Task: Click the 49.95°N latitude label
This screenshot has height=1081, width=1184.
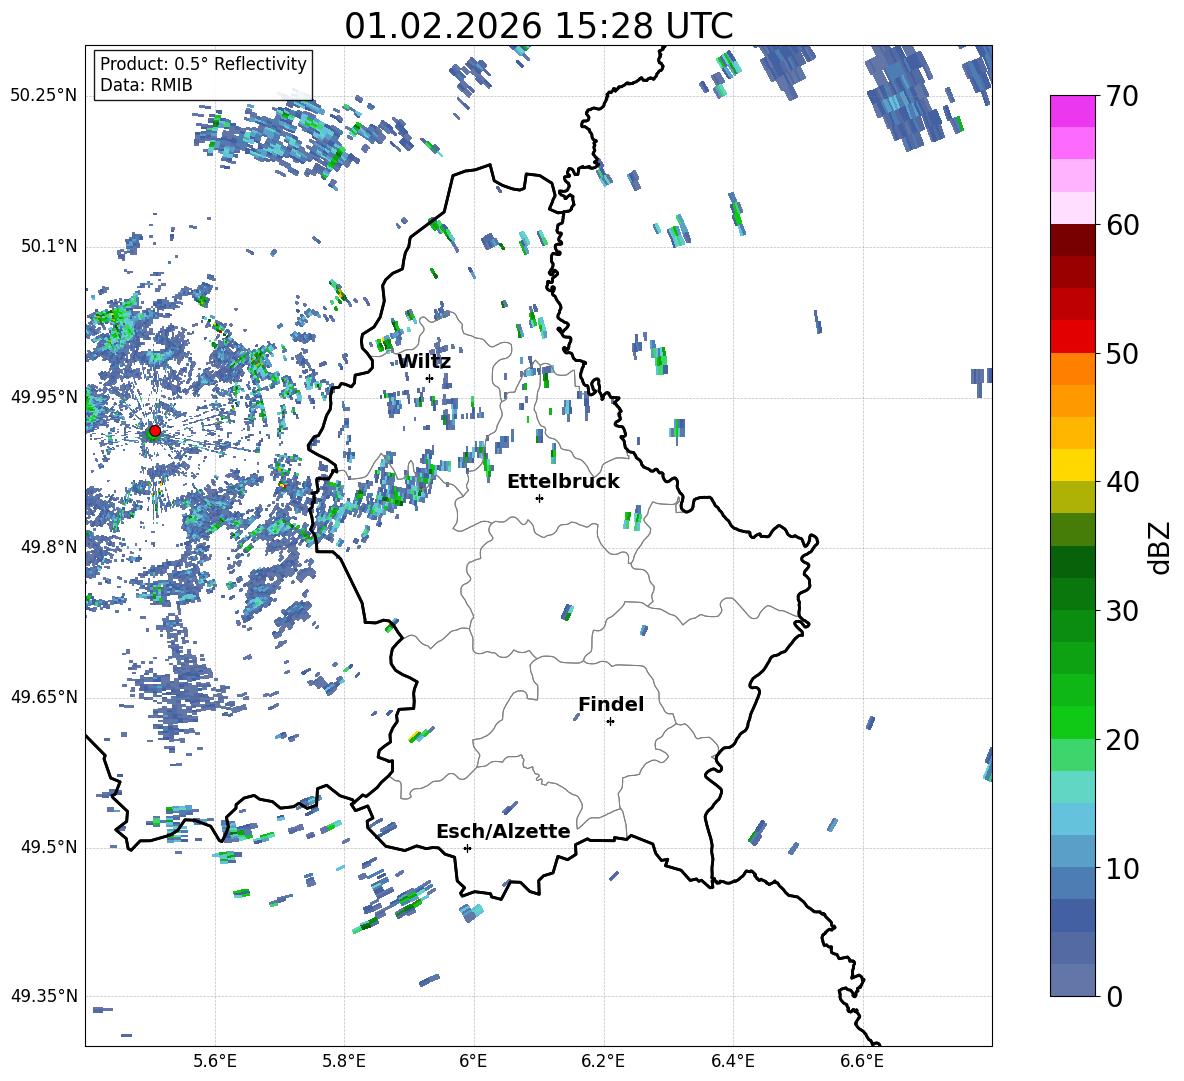Action: (44, 397)
